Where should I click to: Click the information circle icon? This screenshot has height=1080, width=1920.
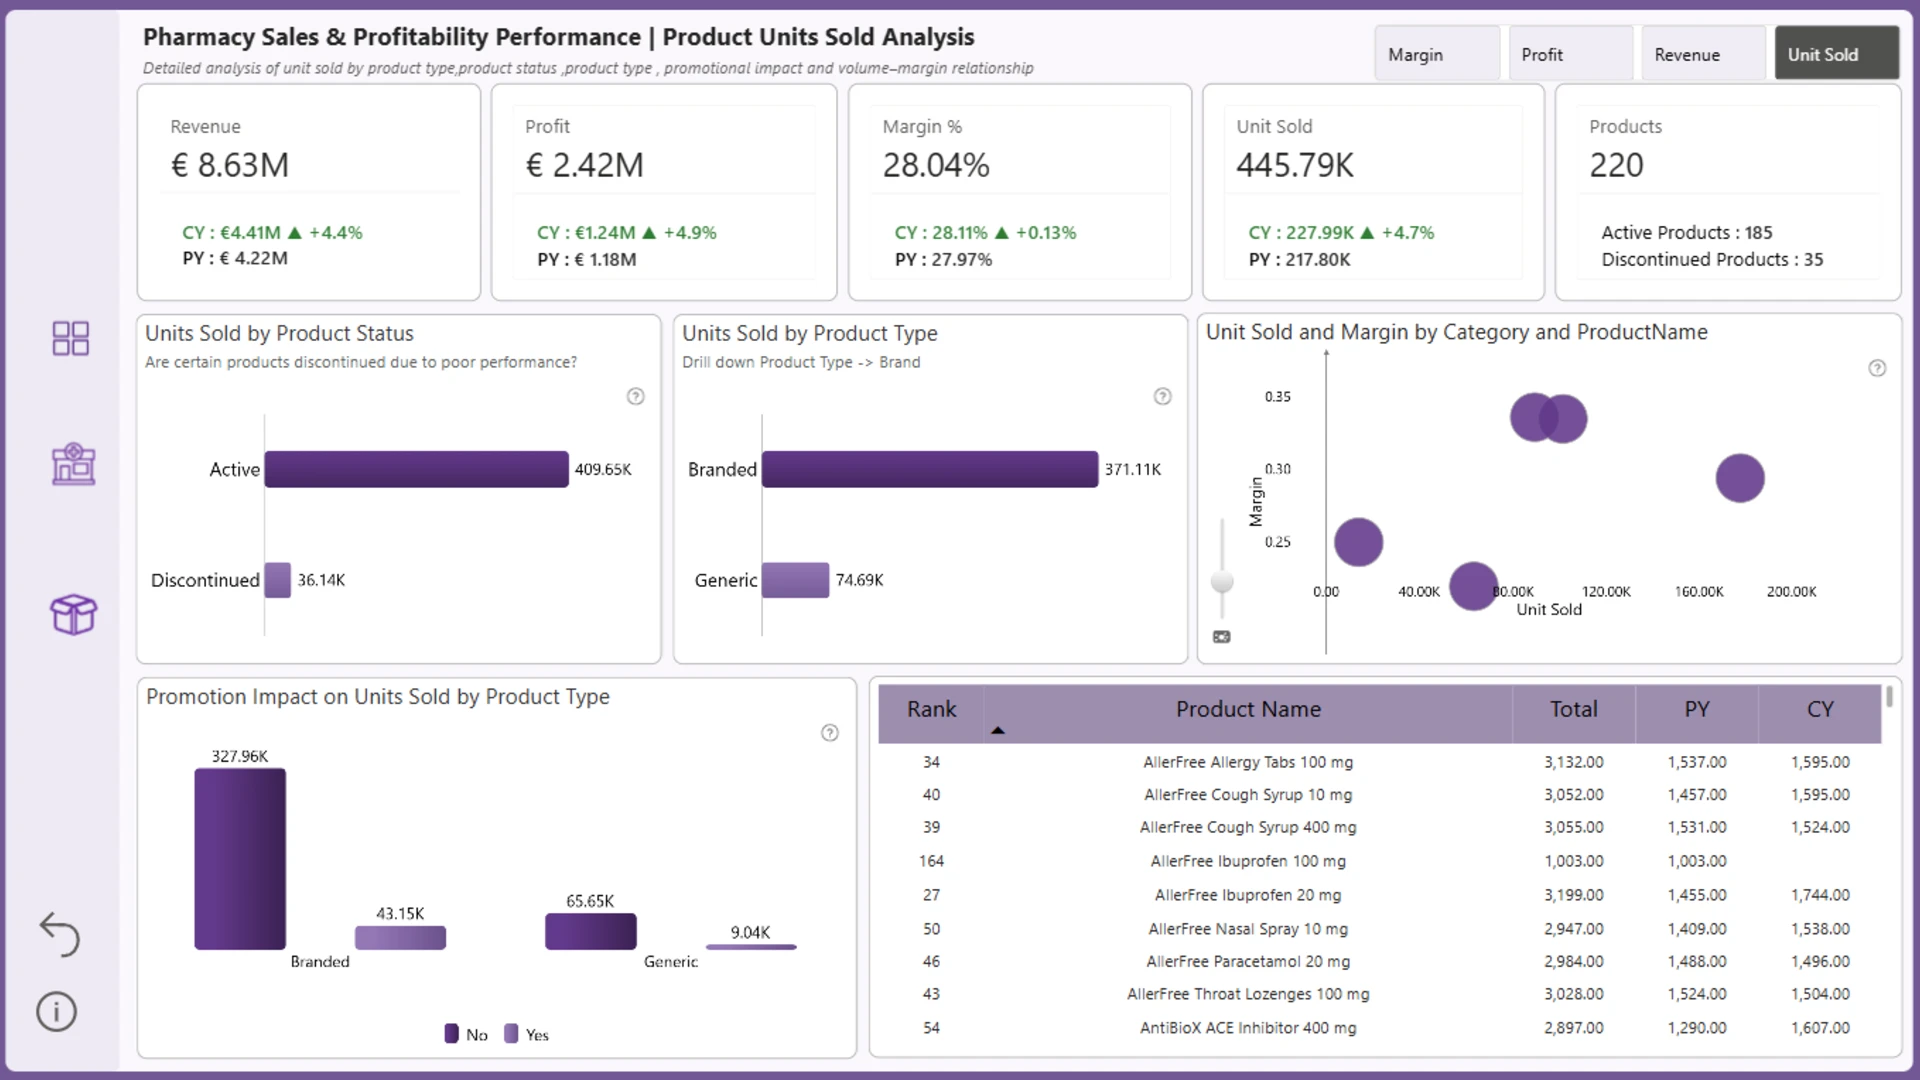pos(57,1012)
